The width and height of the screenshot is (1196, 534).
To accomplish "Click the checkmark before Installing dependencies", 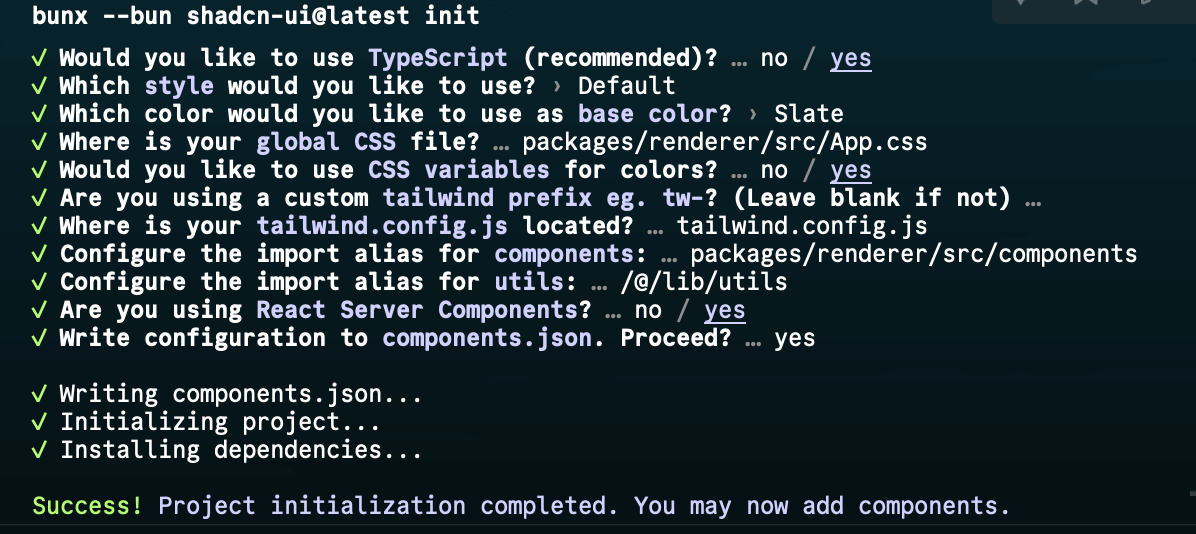I will [40, 451].
